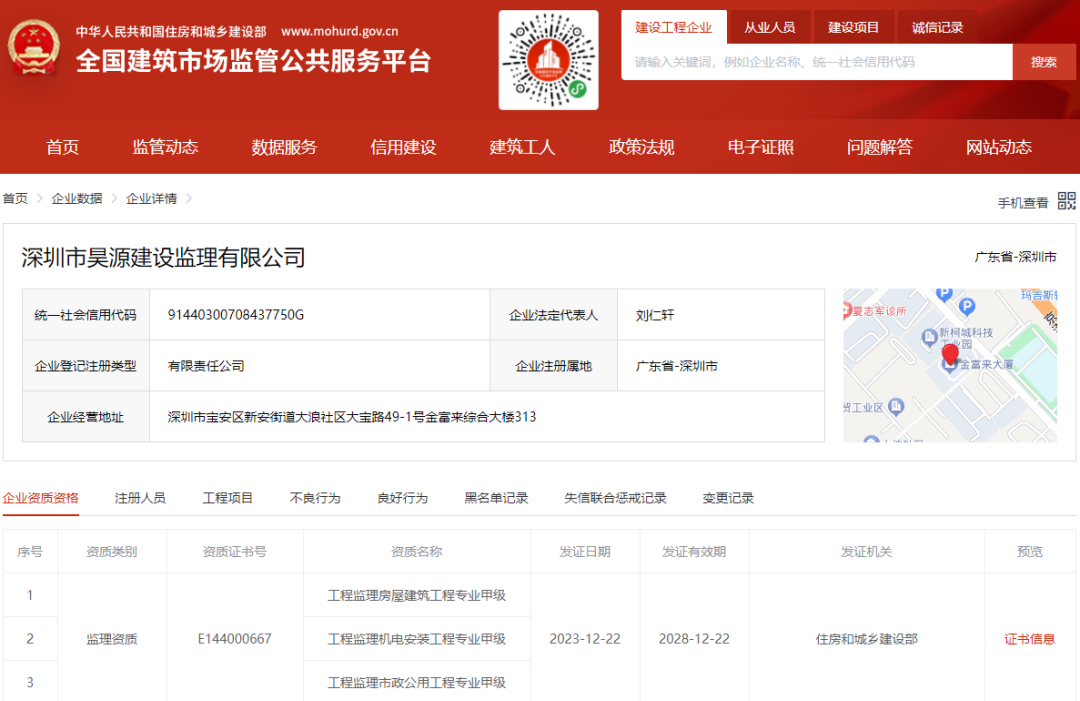Open 证书信息 certificate link

1029,639
